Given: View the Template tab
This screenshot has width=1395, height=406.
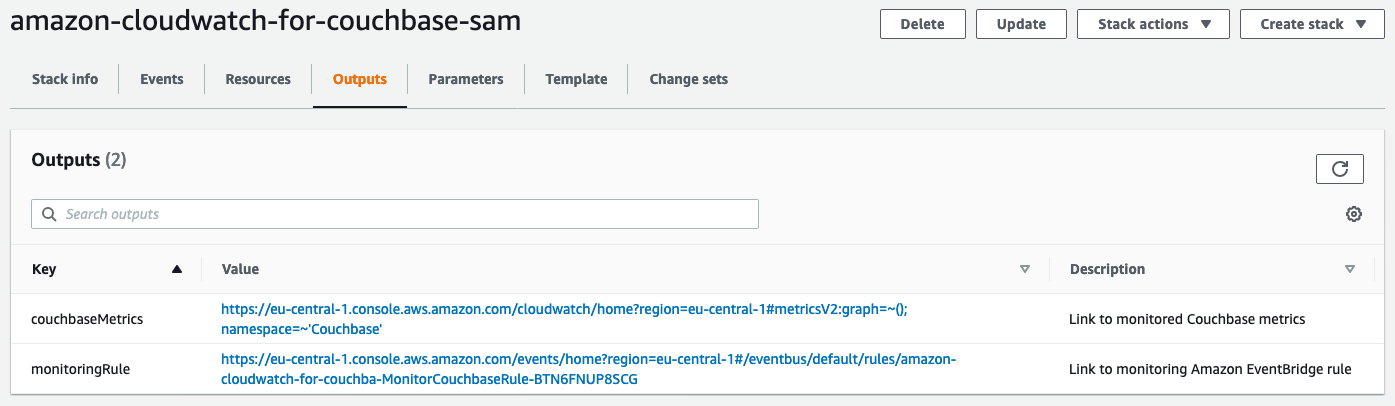Looking at the screenshot, I should pos(576,79).
